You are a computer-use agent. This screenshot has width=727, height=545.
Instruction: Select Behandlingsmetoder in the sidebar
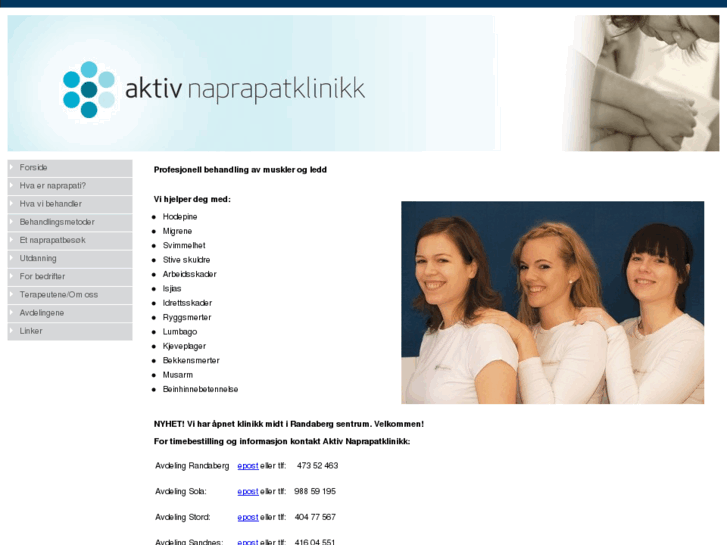point(70,222)
